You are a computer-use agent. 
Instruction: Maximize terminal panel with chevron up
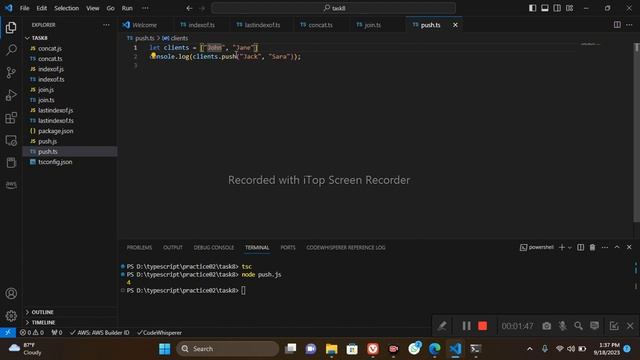(x=617, y=247)
